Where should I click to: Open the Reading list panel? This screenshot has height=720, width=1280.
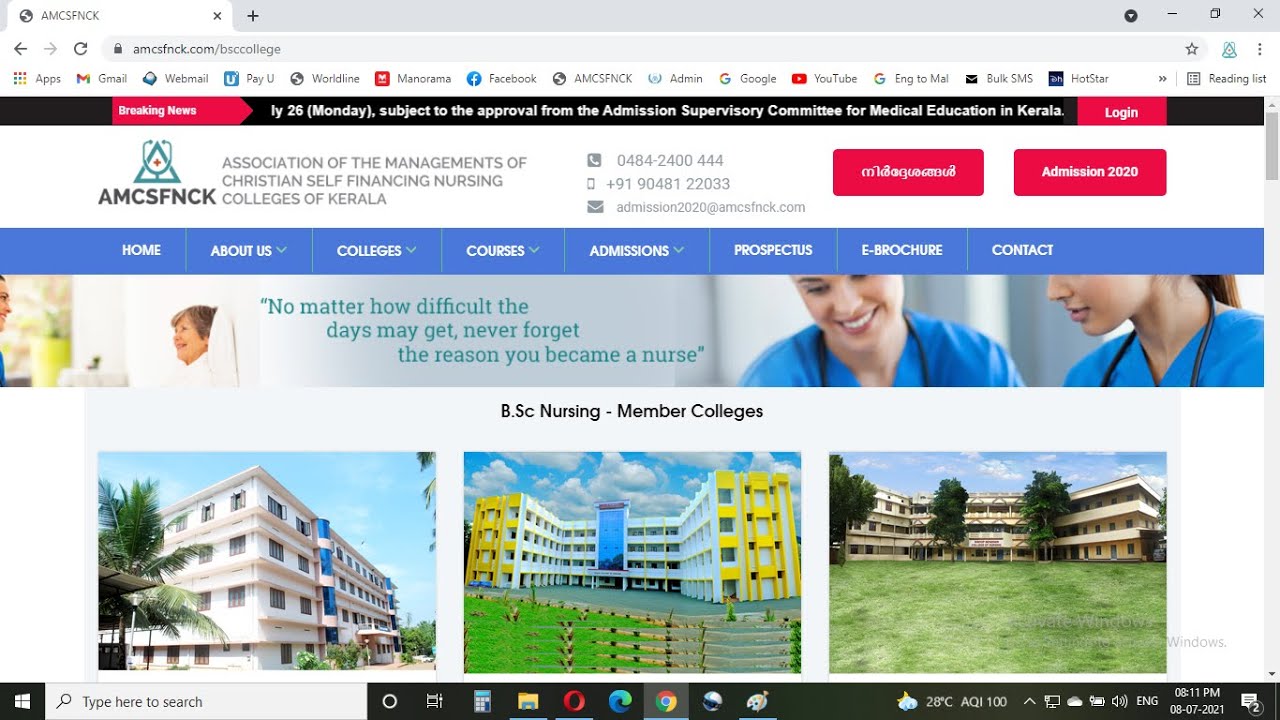pos(1226,78)
